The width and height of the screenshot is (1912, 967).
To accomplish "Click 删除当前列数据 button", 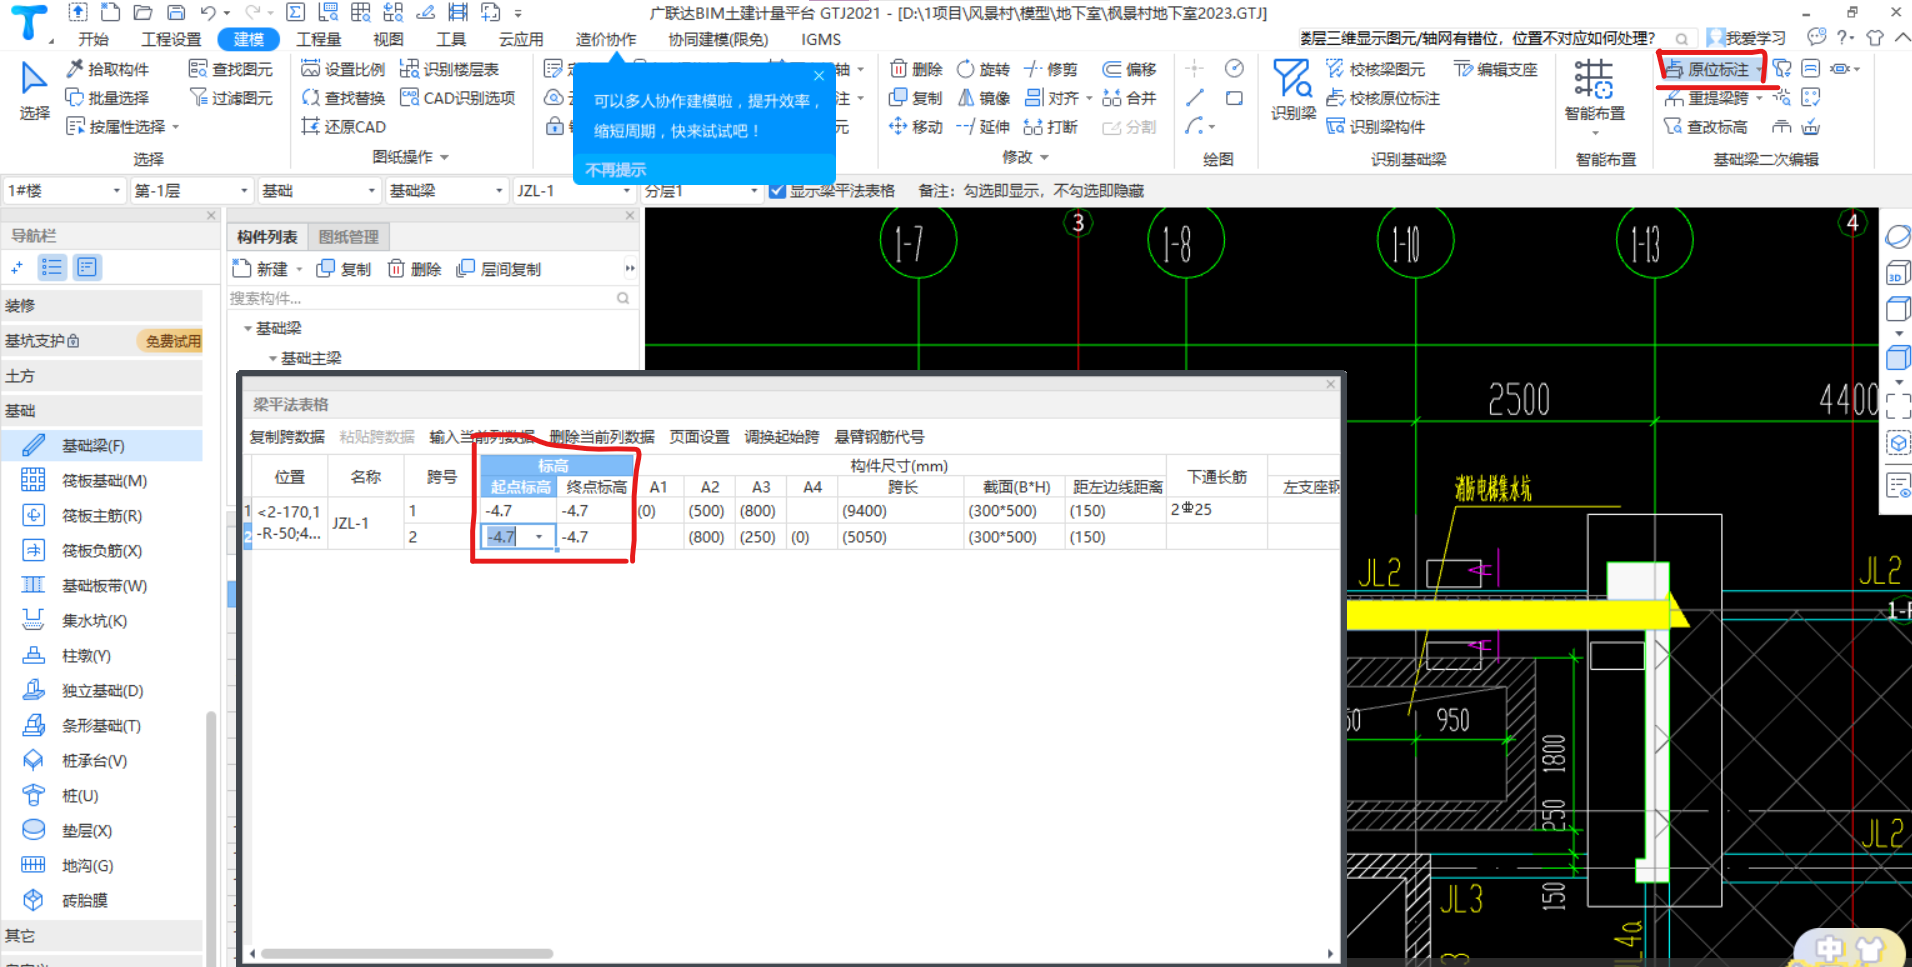I will pos(602,437).
